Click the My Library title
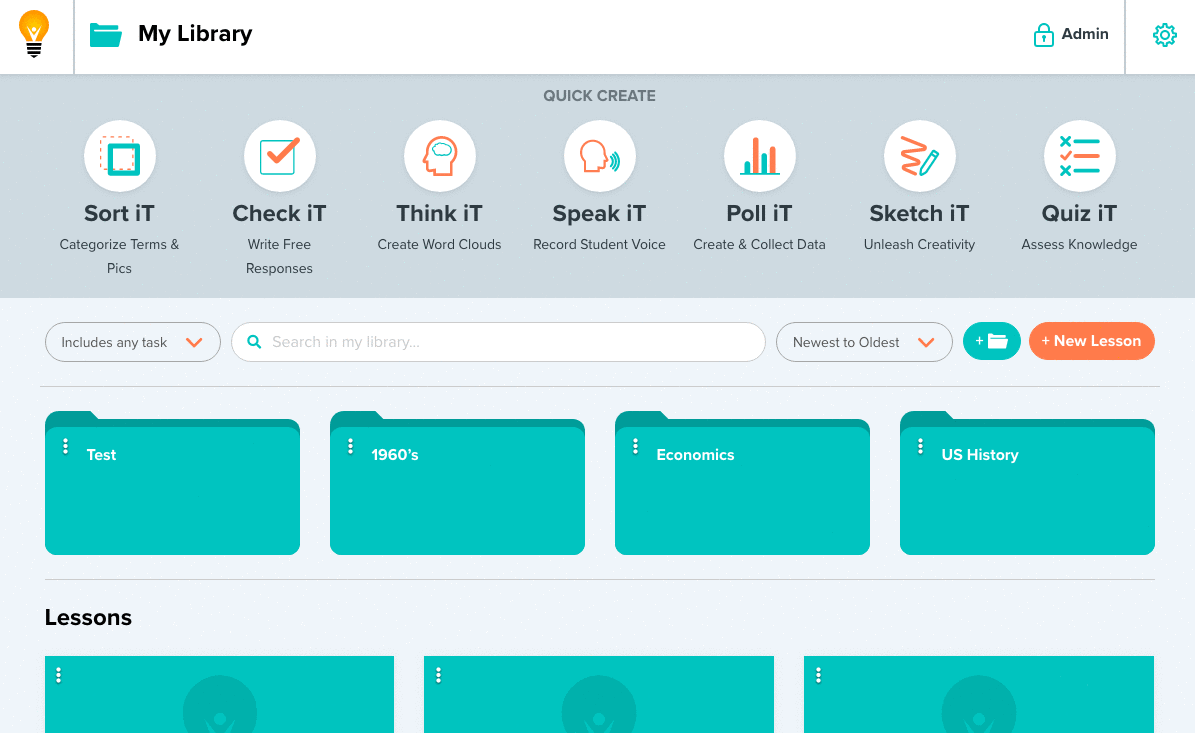This screenshot has height=733, width=1195. (195, 34)
